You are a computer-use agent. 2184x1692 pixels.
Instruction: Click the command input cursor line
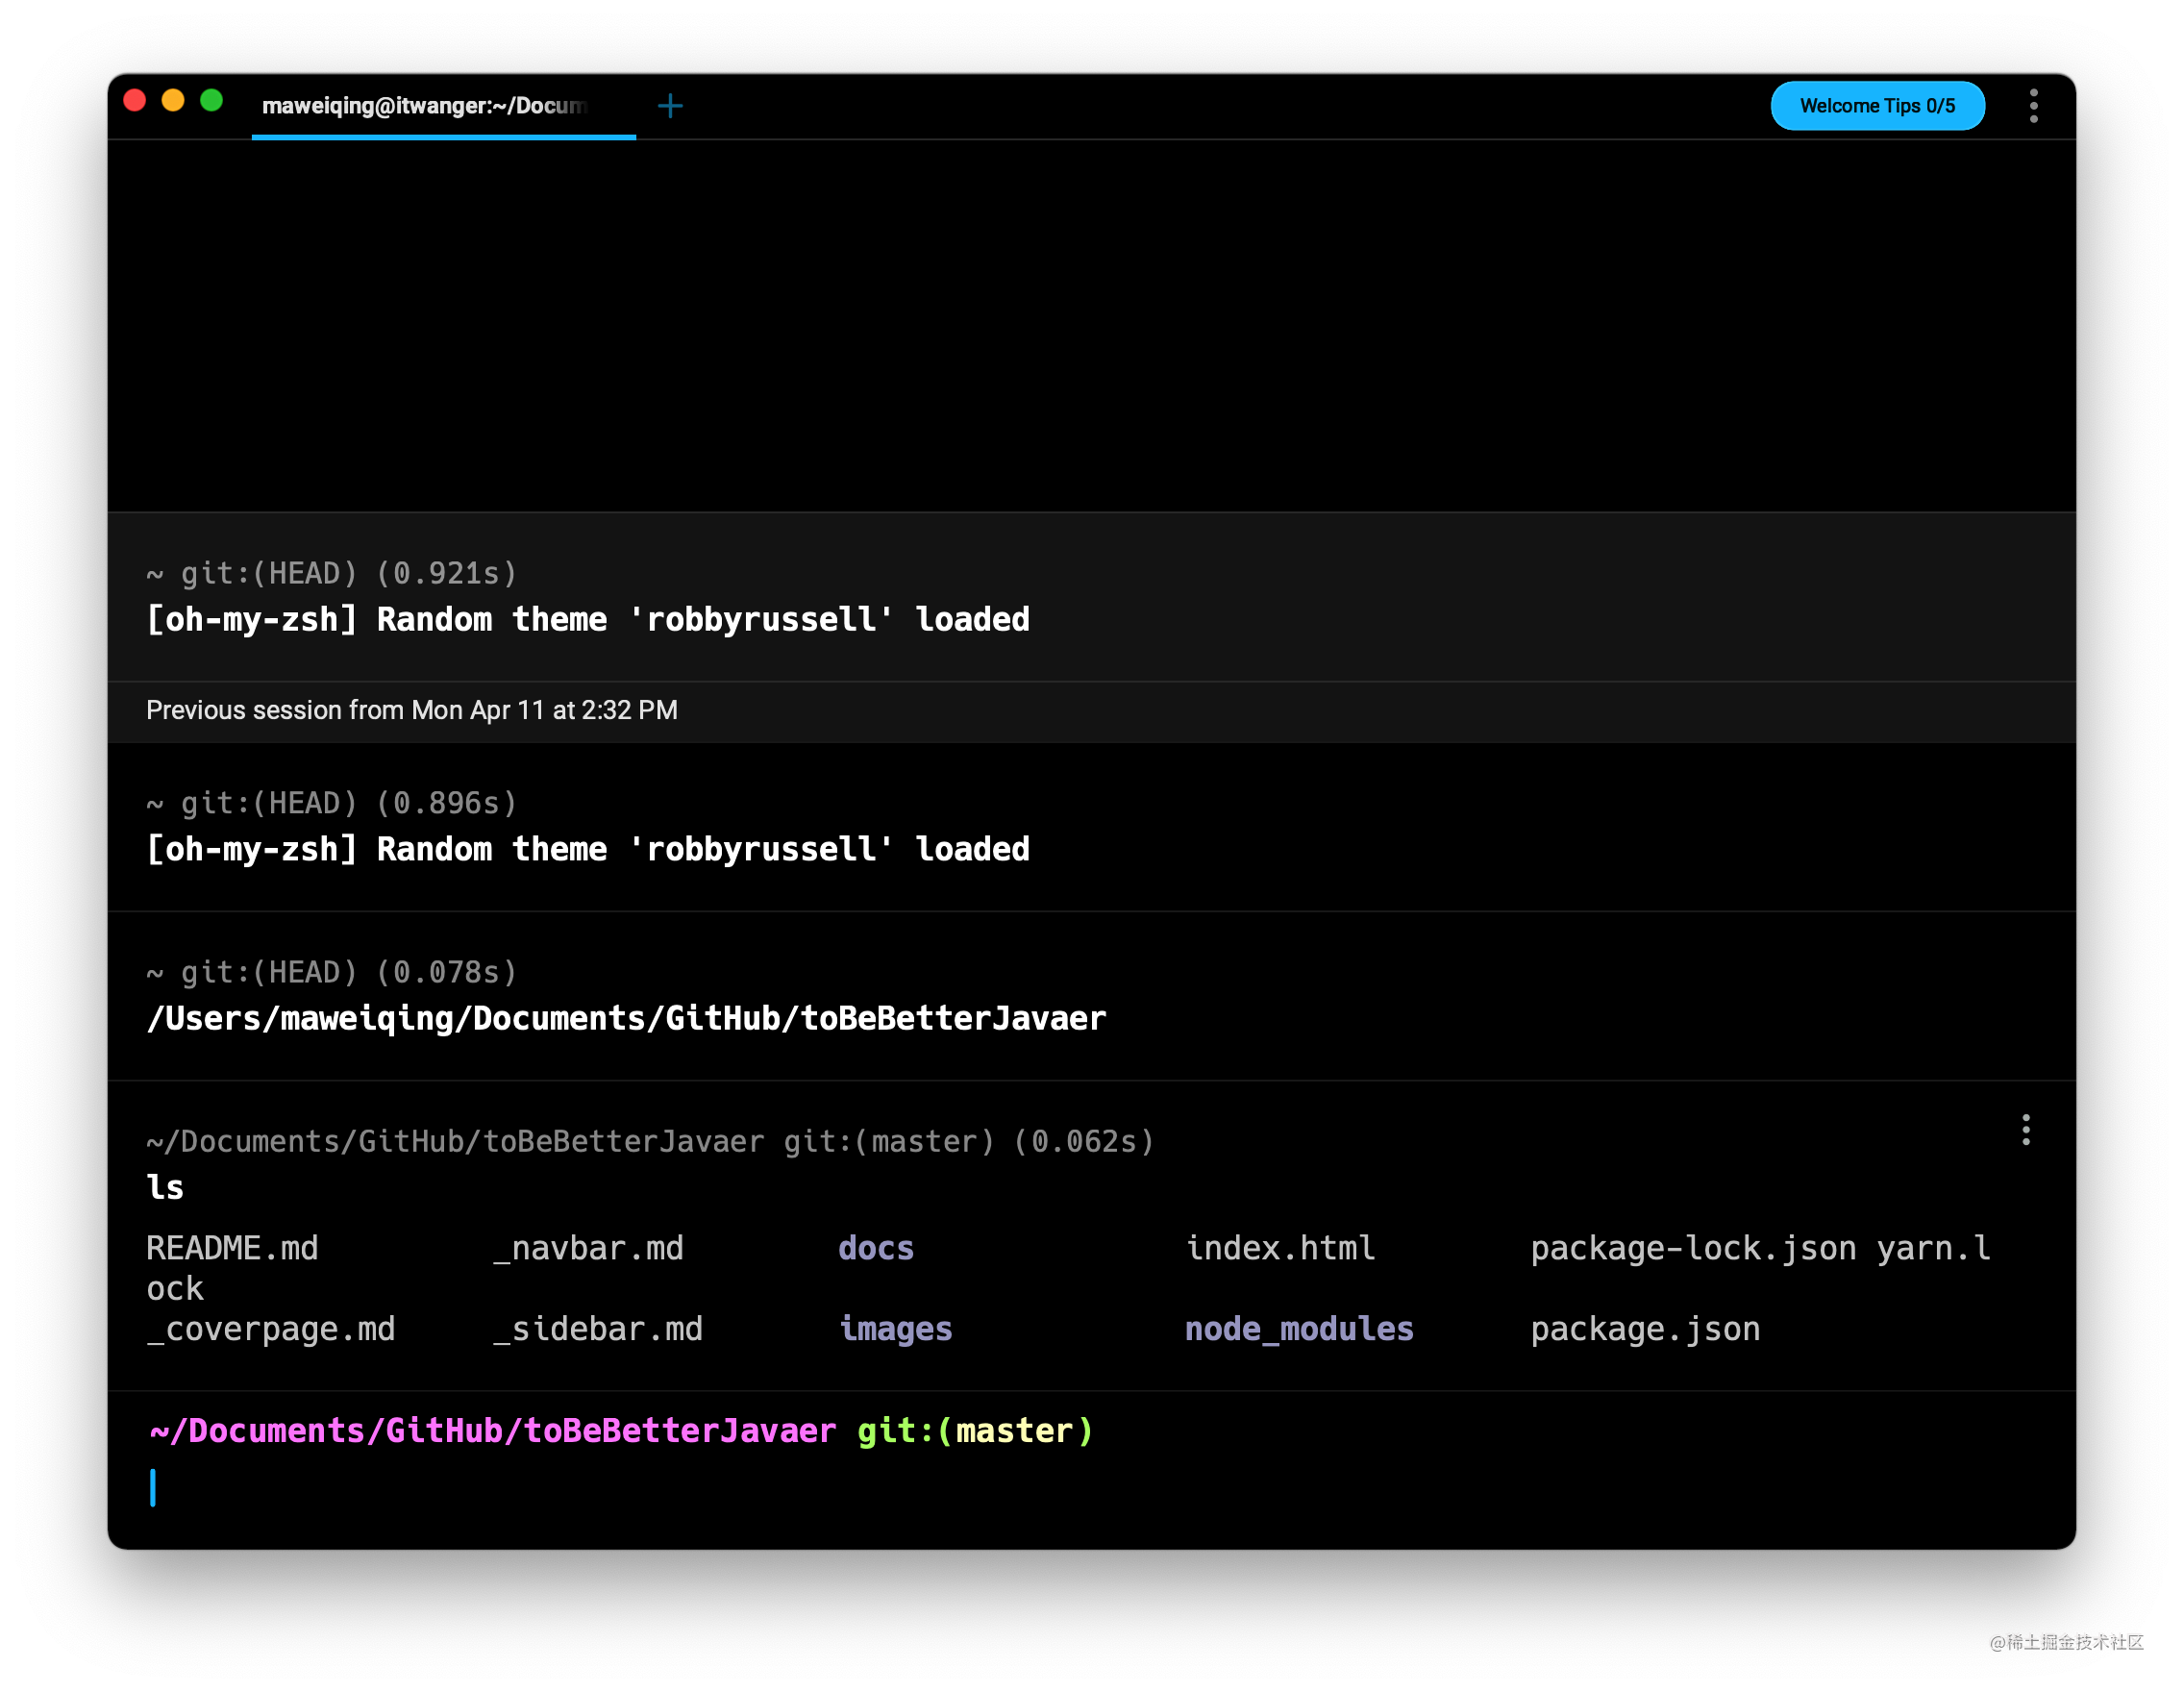tap(1090, 1488)
